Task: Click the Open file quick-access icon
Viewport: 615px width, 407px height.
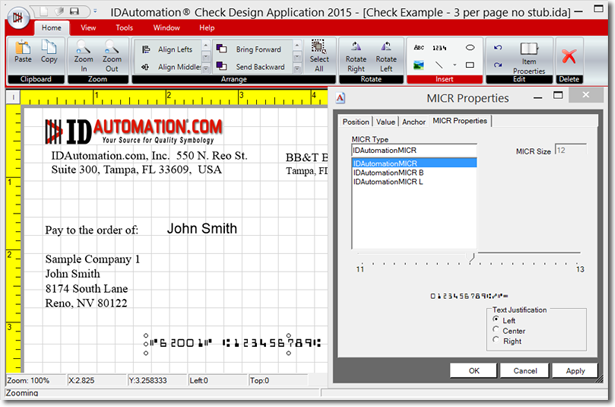Action: click(x=59, y=12)
